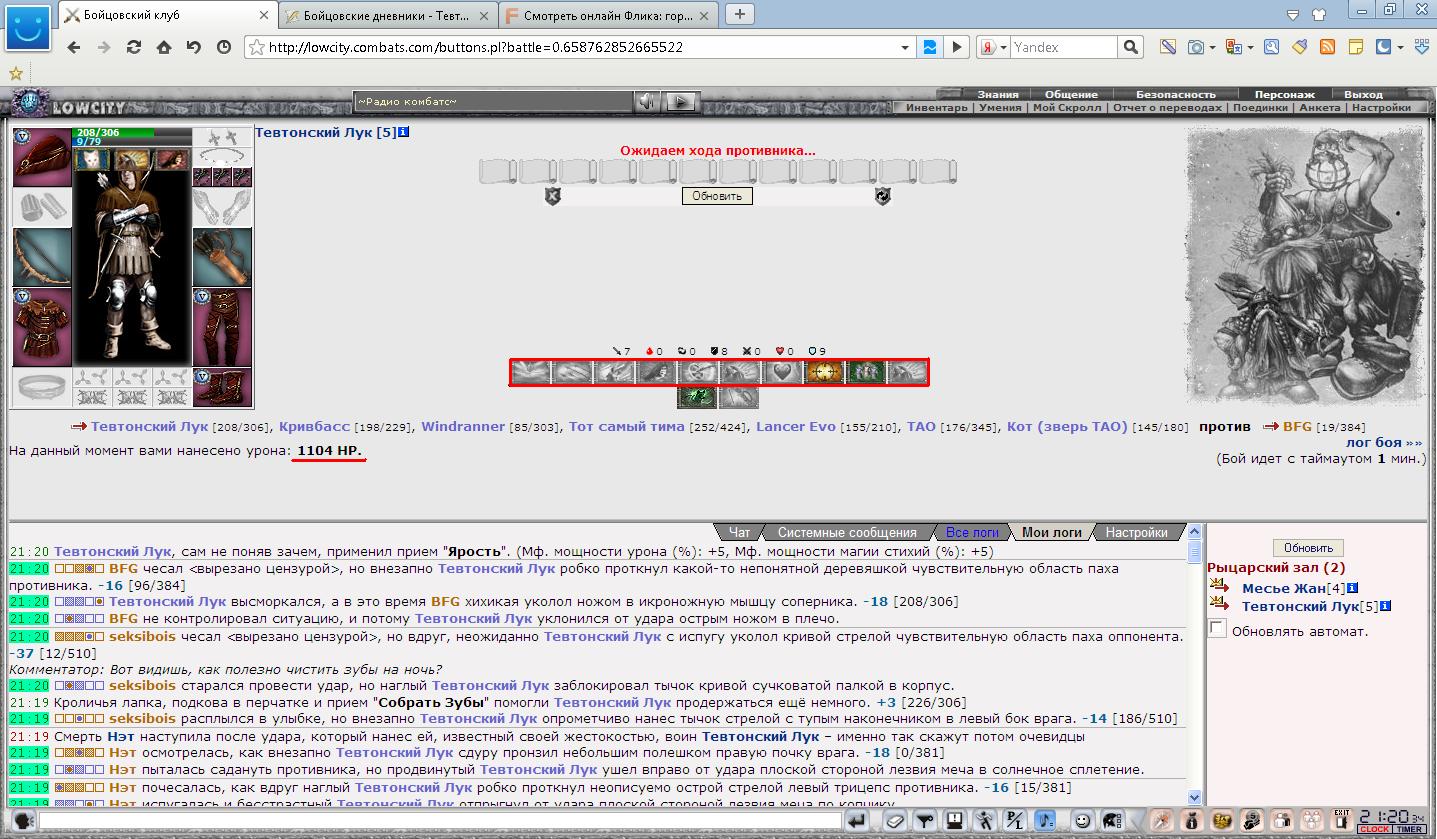
Task: Switch to the Чат tab
Action: pos(739,532)
